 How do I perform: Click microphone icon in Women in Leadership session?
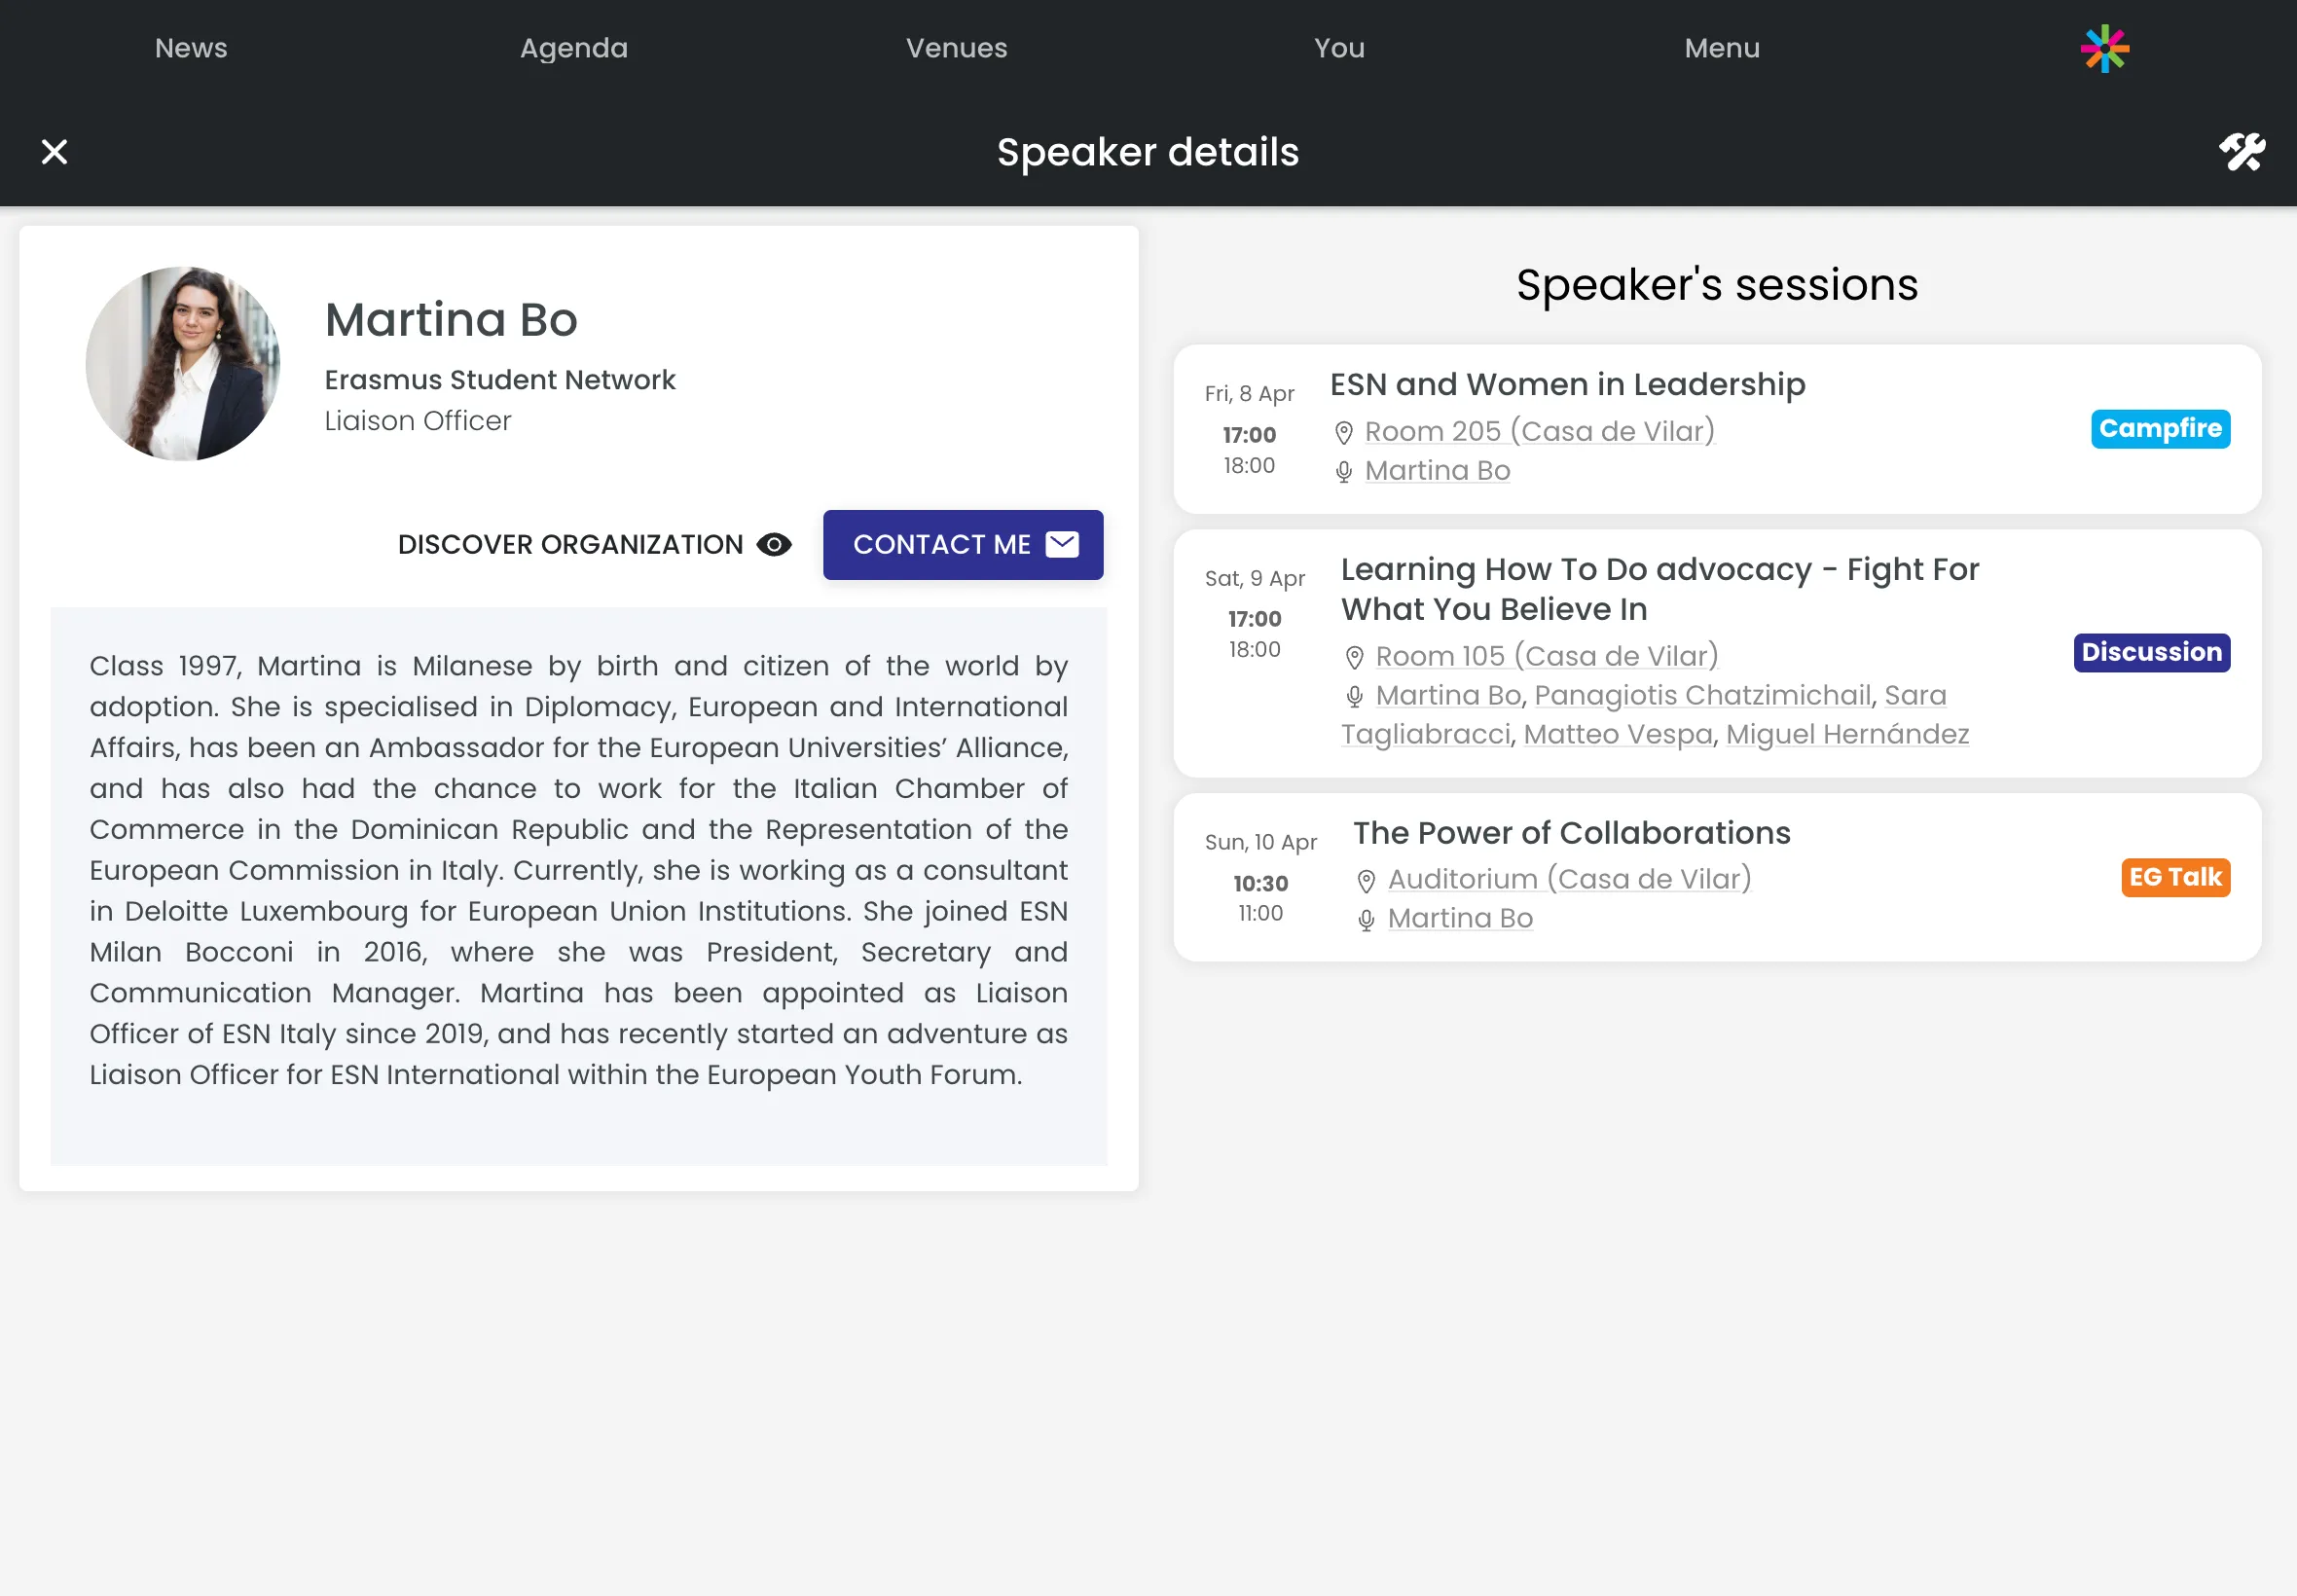tap(1343, 471)
